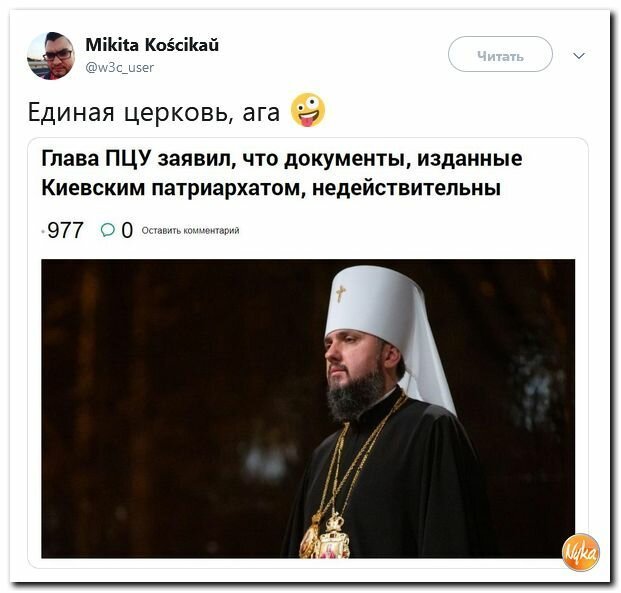Select the tweet text Единая церковь, ага
This screenshot has width=621, height=593.
coord(154,112)
